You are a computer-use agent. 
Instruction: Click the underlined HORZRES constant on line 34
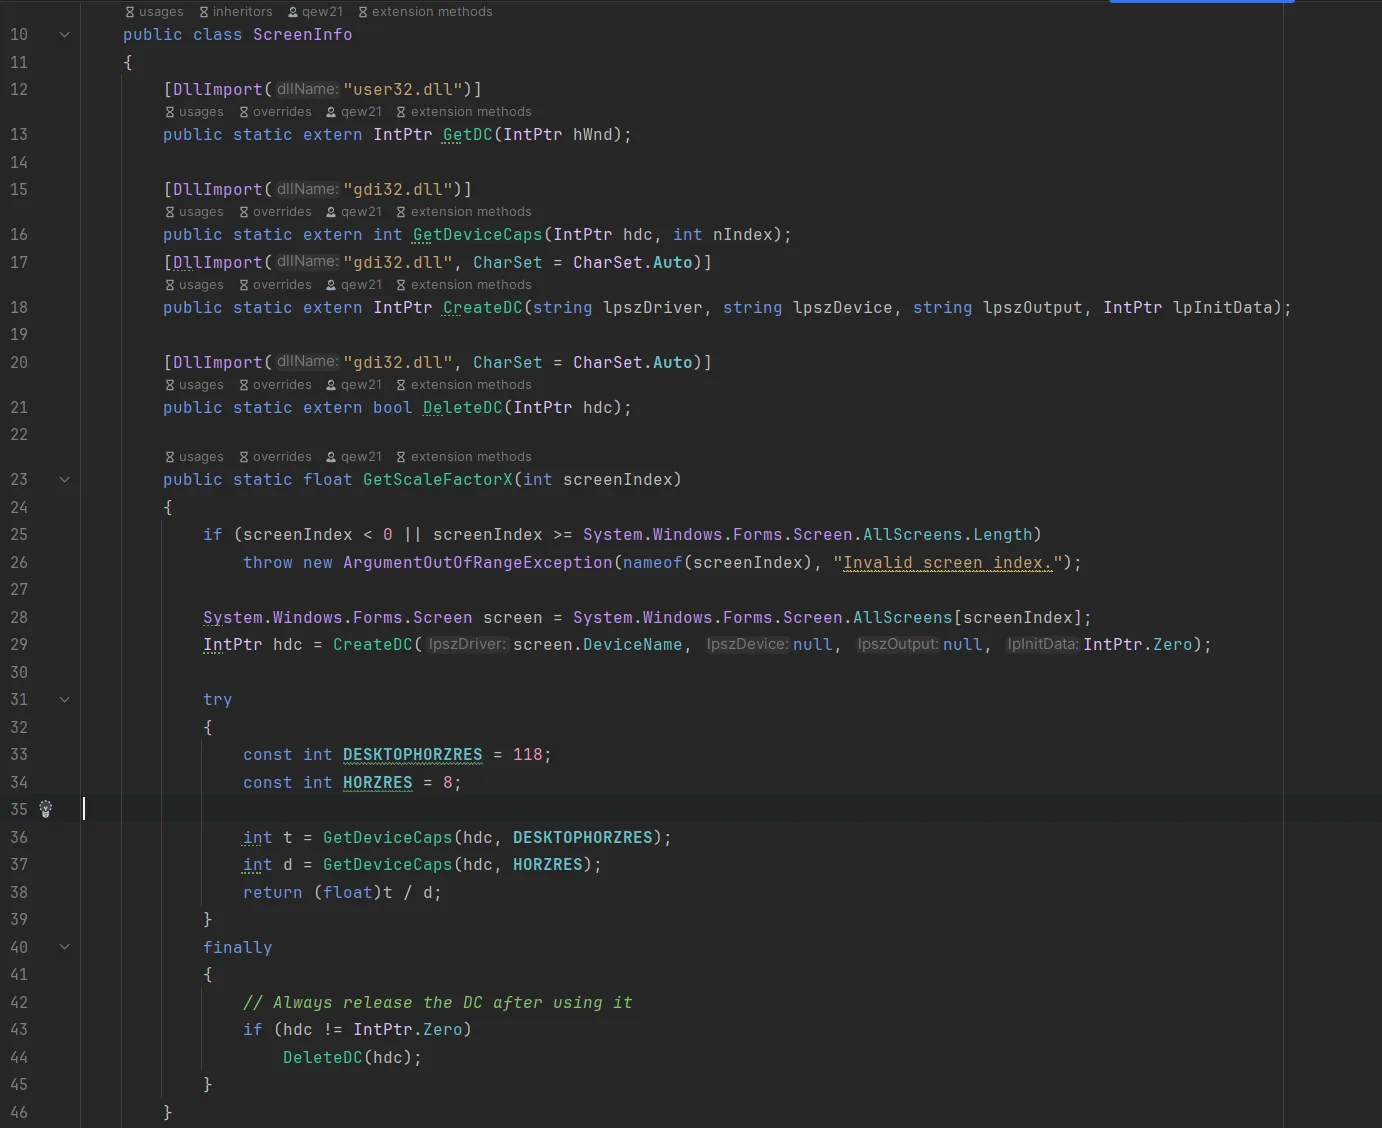pos(377,783)
